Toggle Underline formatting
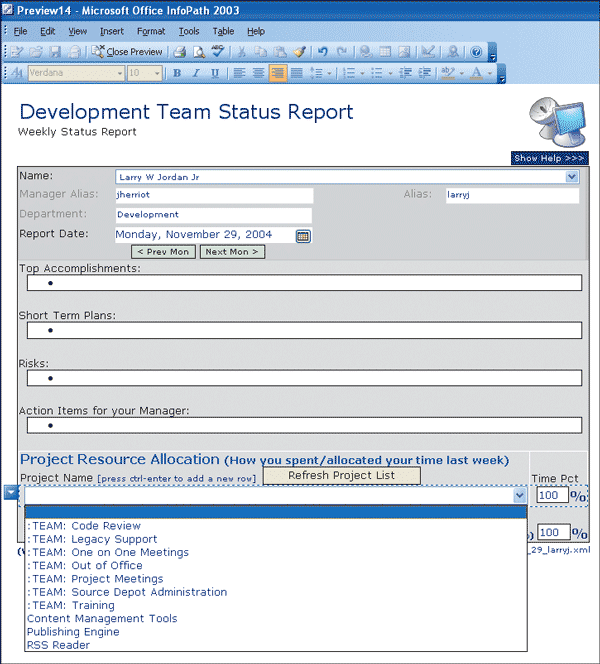 click(x=215, y=73)
